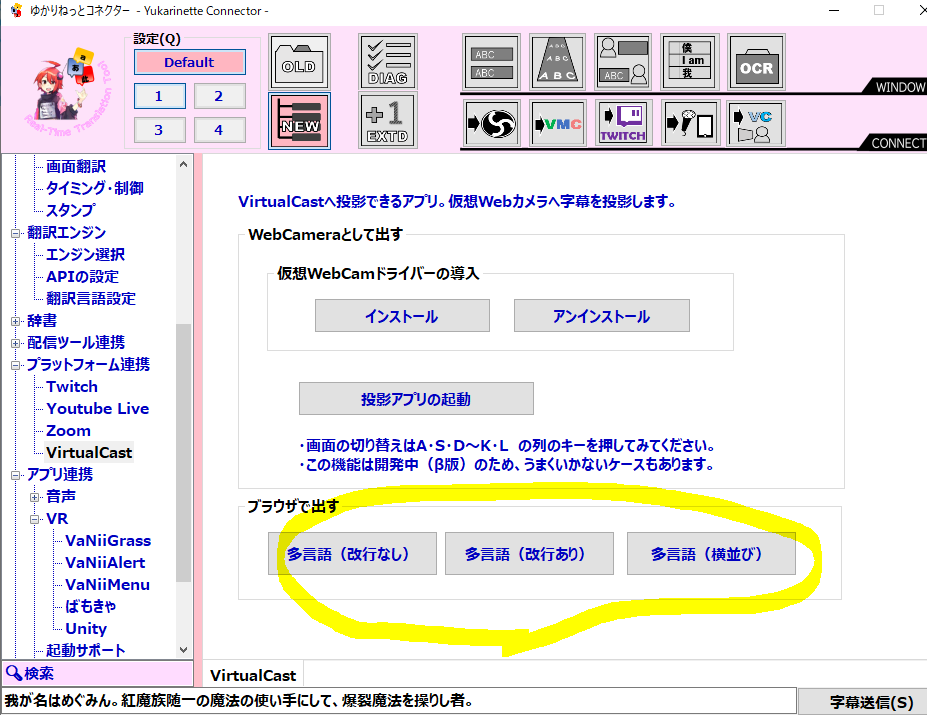Connect to OBS with the swirl icon
927x715 pixels.
492,123
